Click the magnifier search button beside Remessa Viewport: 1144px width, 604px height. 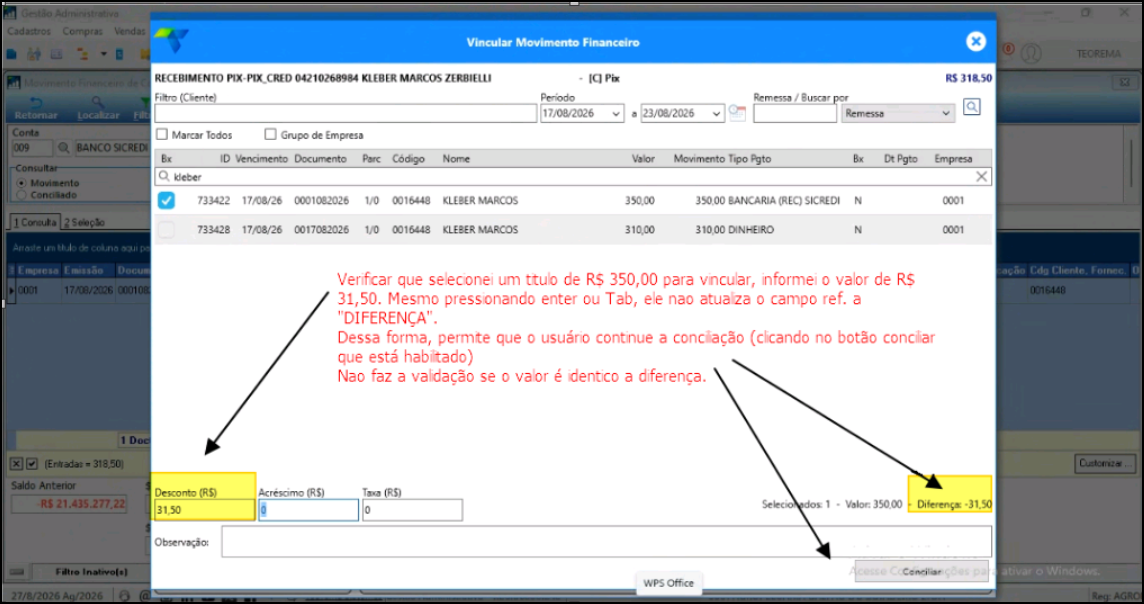pyautogui.click(x=971, y=107)
